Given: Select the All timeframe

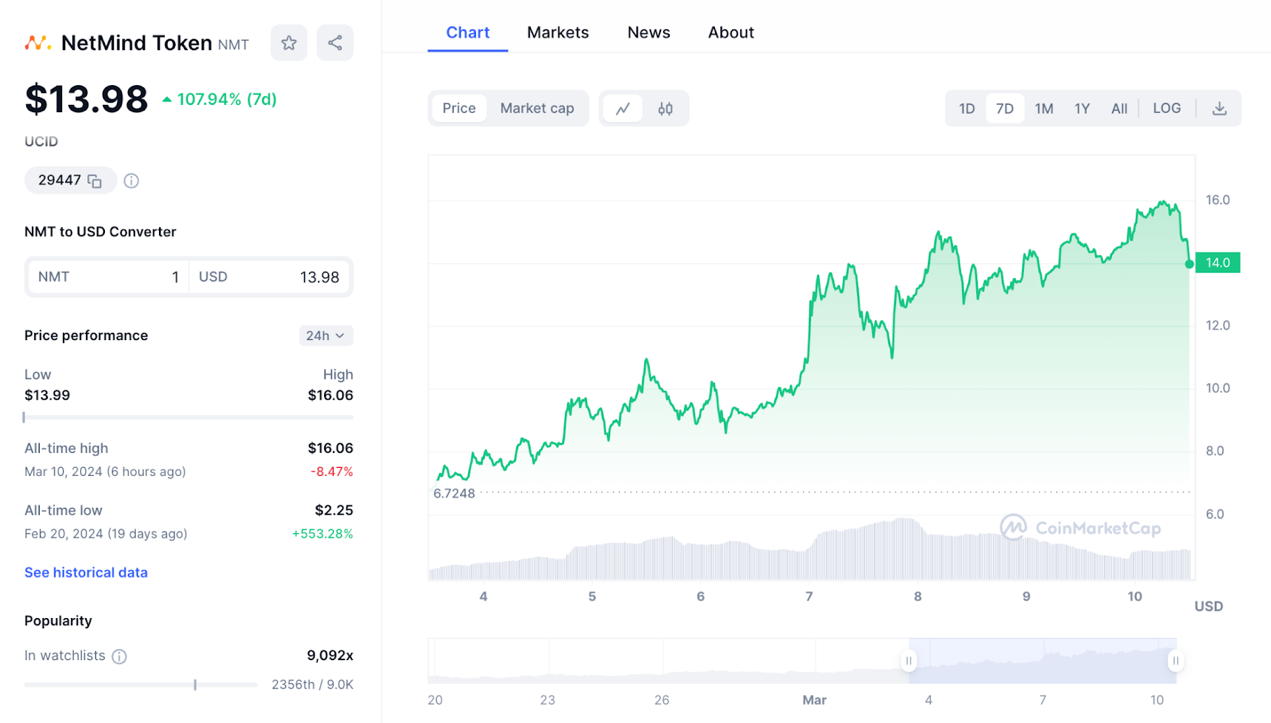Looking at the screenshot, I should (x=1119, y=108).
